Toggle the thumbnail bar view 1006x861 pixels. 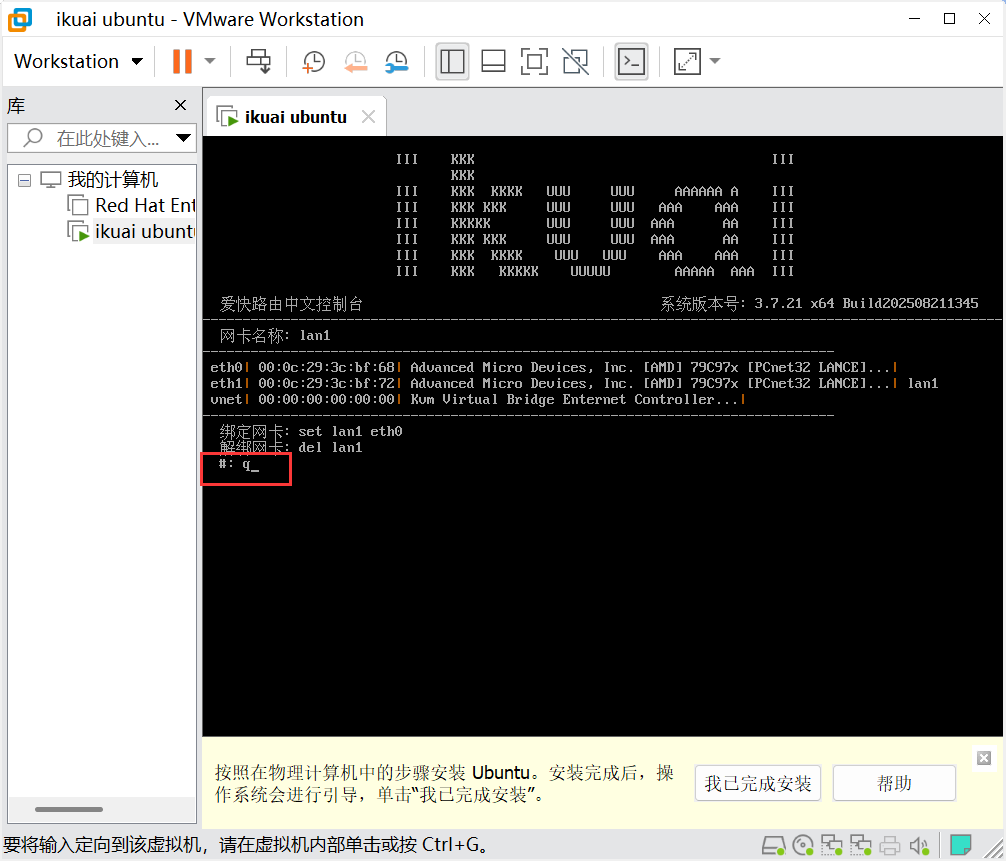[x=493, y=62]
